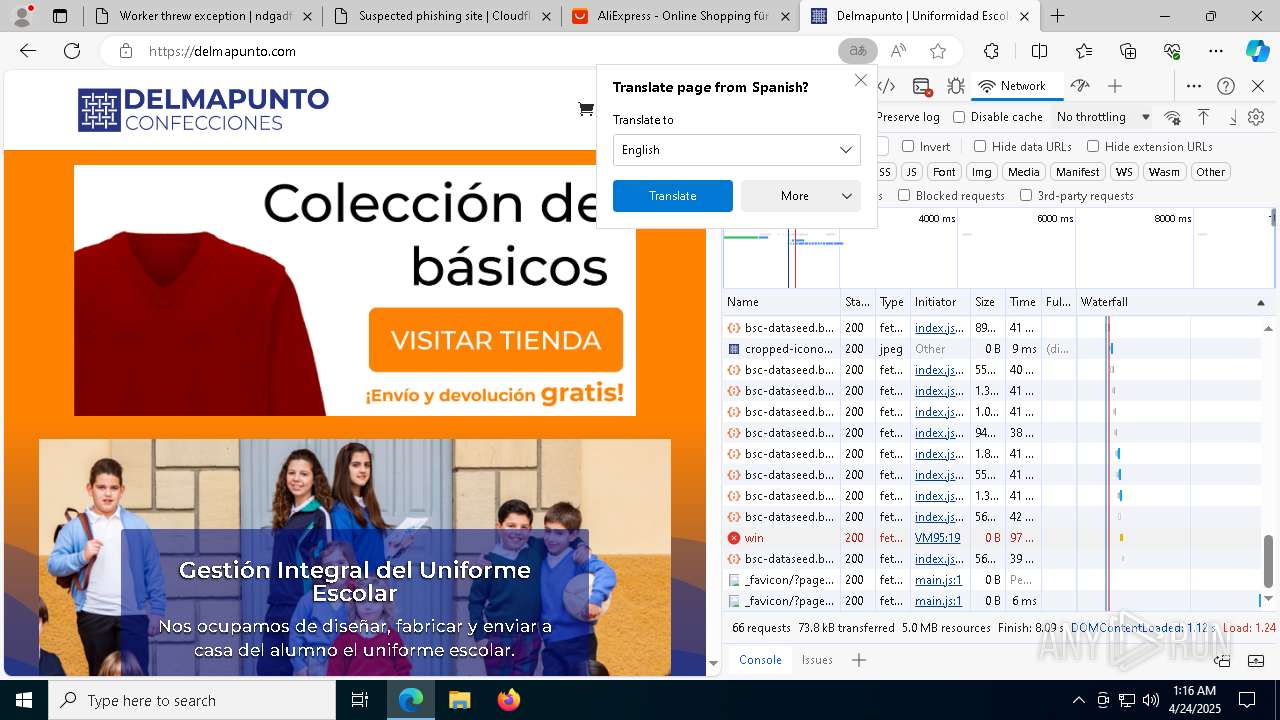
Task: Open the Translate to English language dropdown
Action: tap(737, 150)
